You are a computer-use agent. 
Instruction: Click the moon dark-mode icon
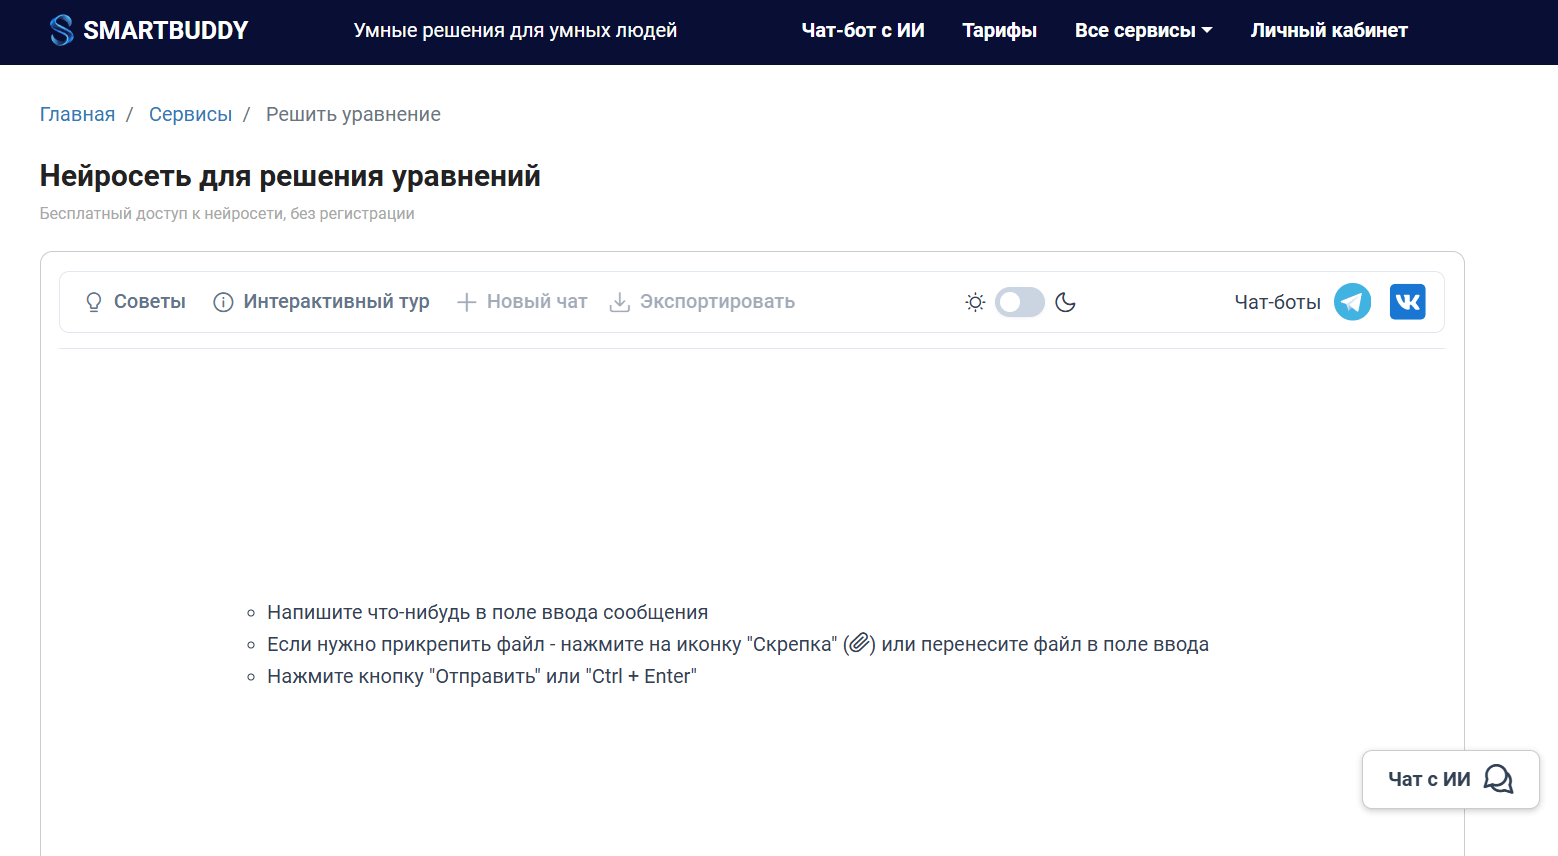click(1065, 302)
